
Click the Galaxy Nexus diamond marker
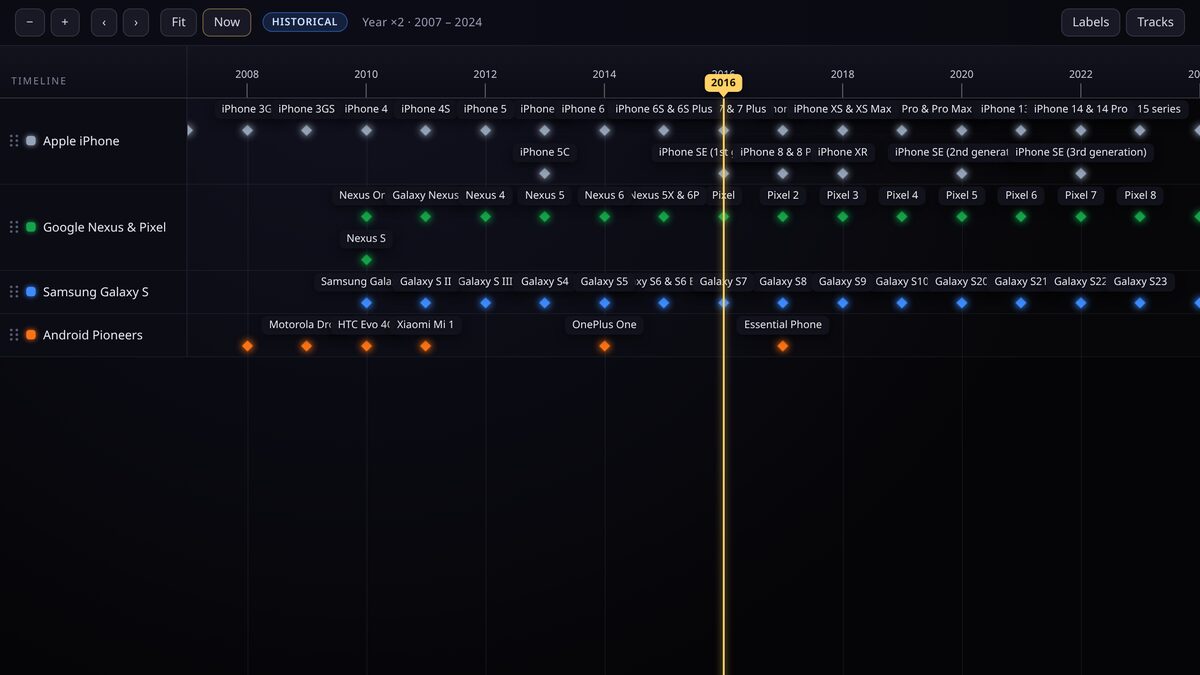coord(426,216)
